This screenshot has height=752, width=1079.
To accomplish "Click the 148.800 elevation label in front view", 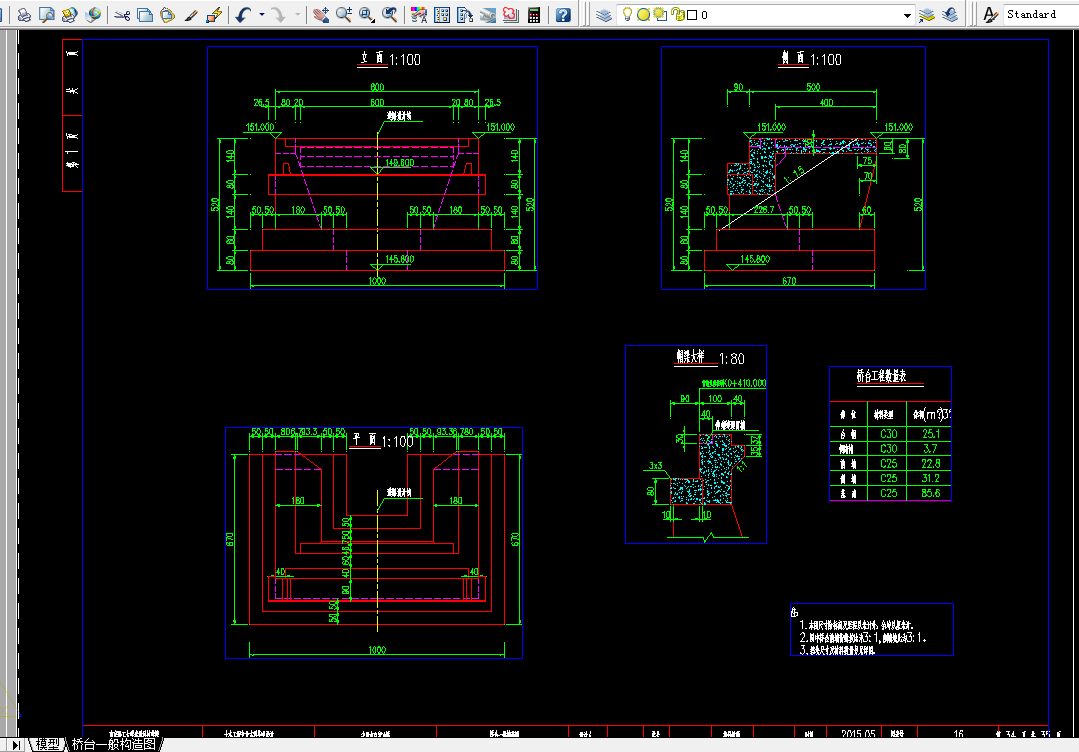I will coord(400,163).
